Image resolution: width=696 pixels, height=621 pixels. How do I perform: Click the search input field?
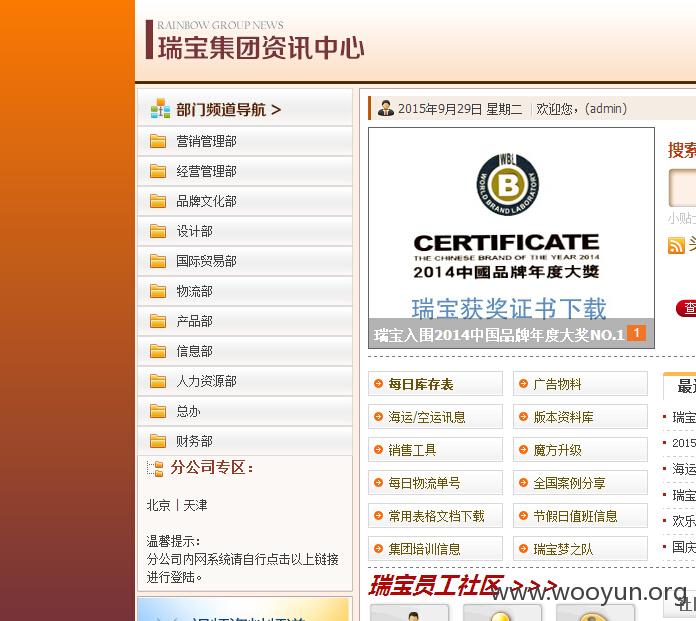coord(683,188)
